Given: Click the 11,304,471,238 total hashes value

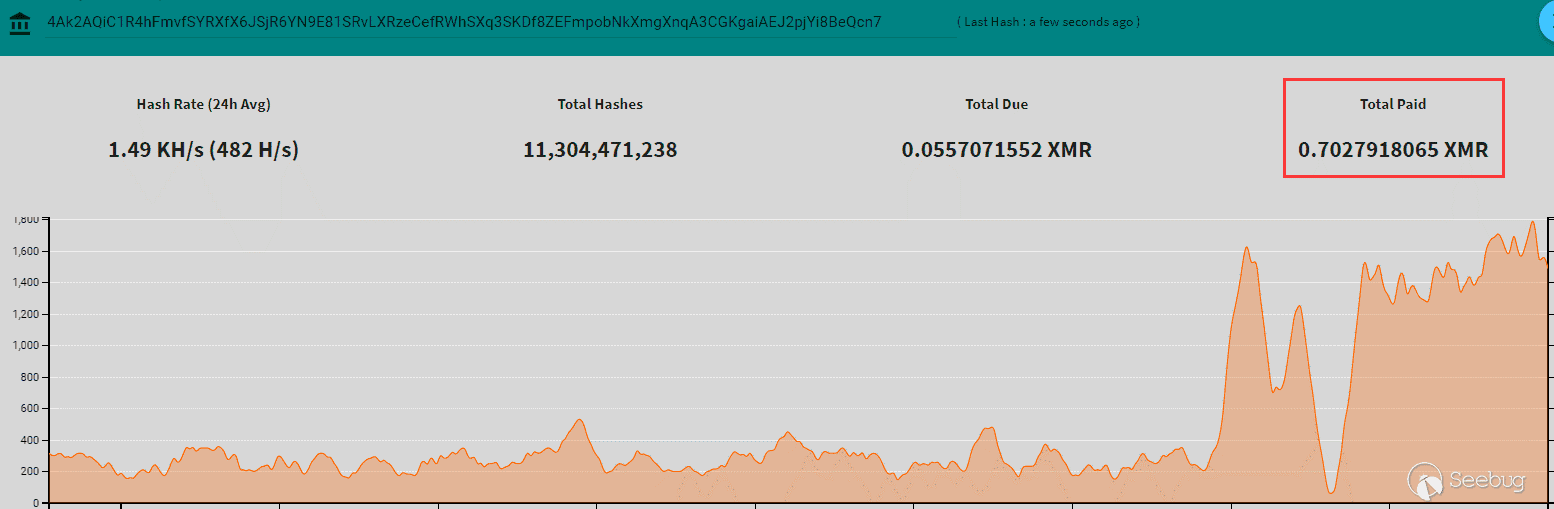Looking at the screenshot, I should [x=600, y=150].
